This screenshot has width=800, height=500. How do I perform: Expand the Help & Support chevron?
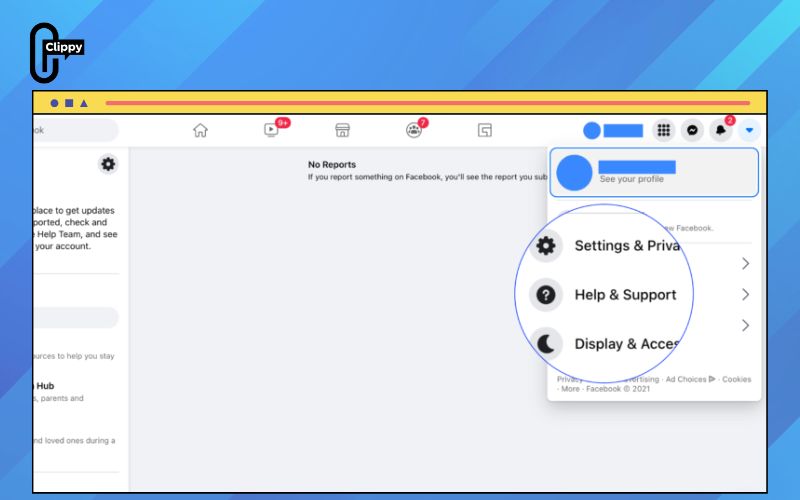[745, 294]
